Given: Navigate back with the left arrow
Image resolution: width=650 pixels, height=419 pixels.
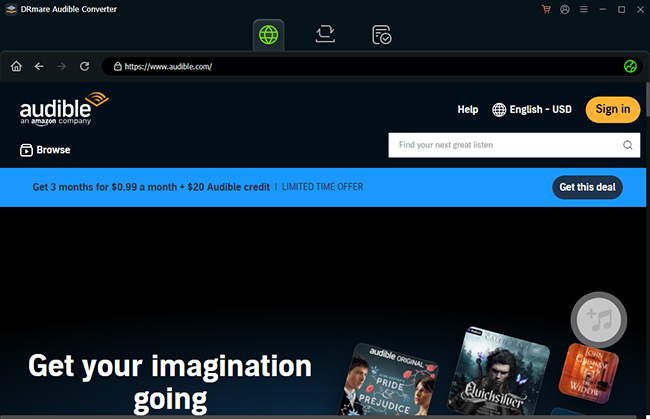Looking at the screenshot, I should (39, 67).
